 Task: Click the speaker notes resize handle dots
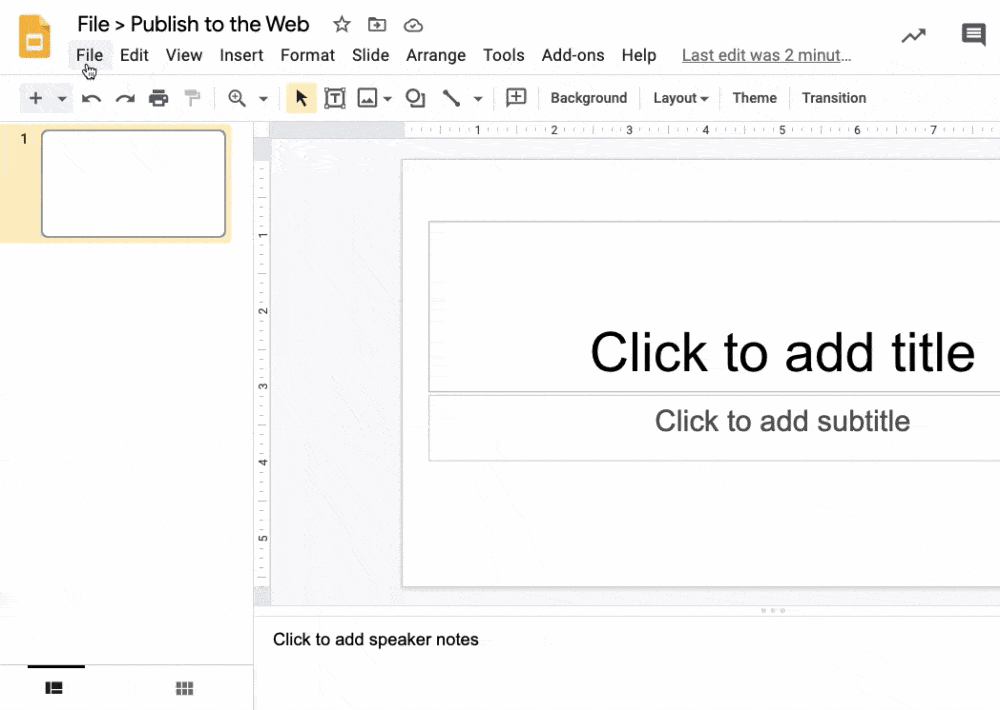pyautogui.click(x=772, y=610)
